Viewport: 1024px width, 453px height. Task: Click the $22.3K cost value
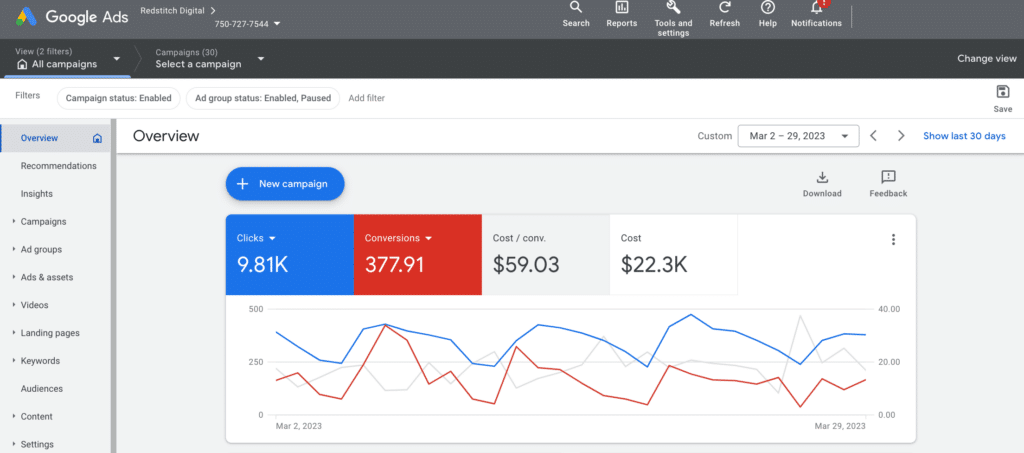tap(654, 265)
